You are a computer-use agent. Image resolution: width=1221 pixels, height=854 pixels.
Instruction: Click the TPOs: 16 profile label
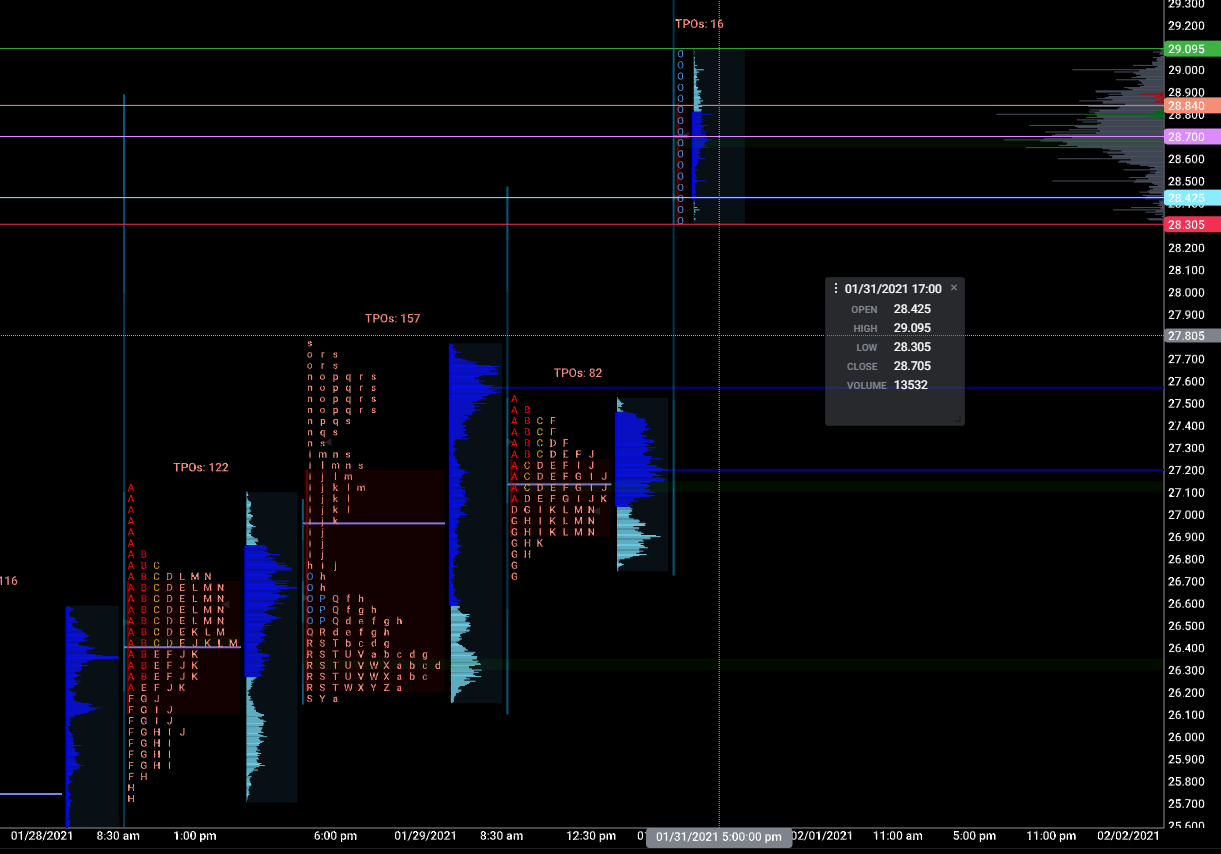[x=699, y=24]
